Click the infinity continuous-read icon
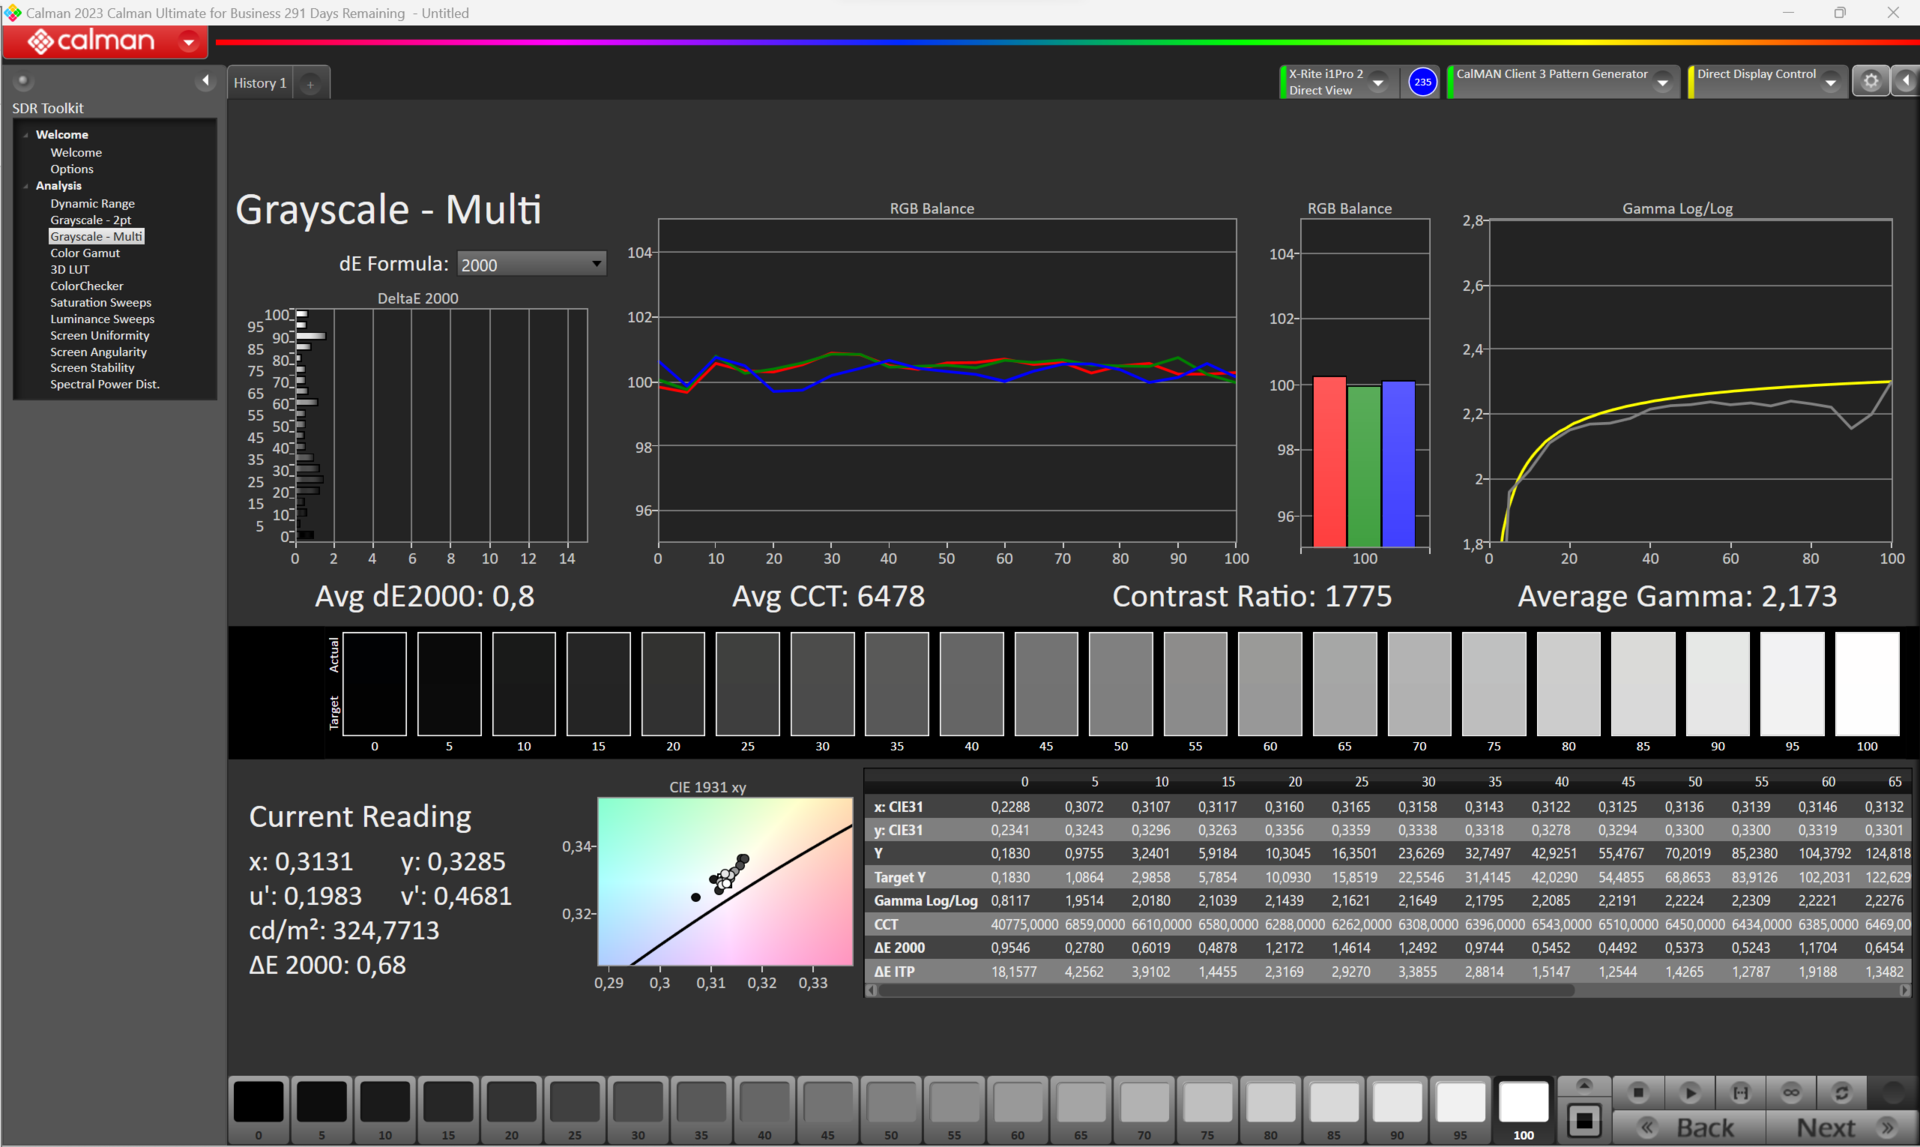The image size is (1920, 1147). 1791,1092
